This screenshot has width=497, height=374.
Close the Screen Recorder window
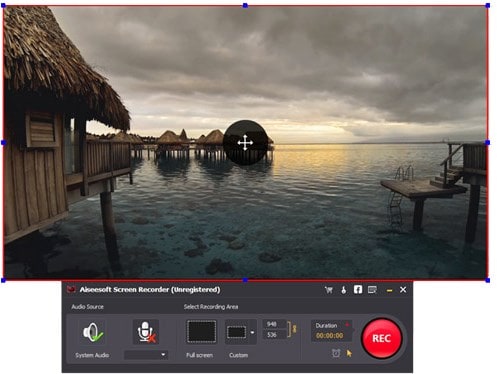[403, 290]
